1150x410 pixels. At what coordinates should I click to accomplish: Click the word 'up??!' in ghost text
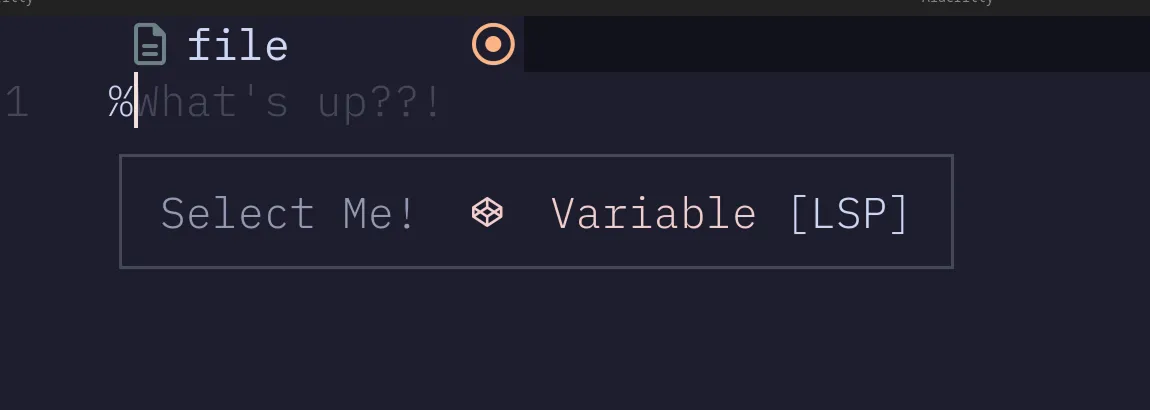tap(380, 103)
